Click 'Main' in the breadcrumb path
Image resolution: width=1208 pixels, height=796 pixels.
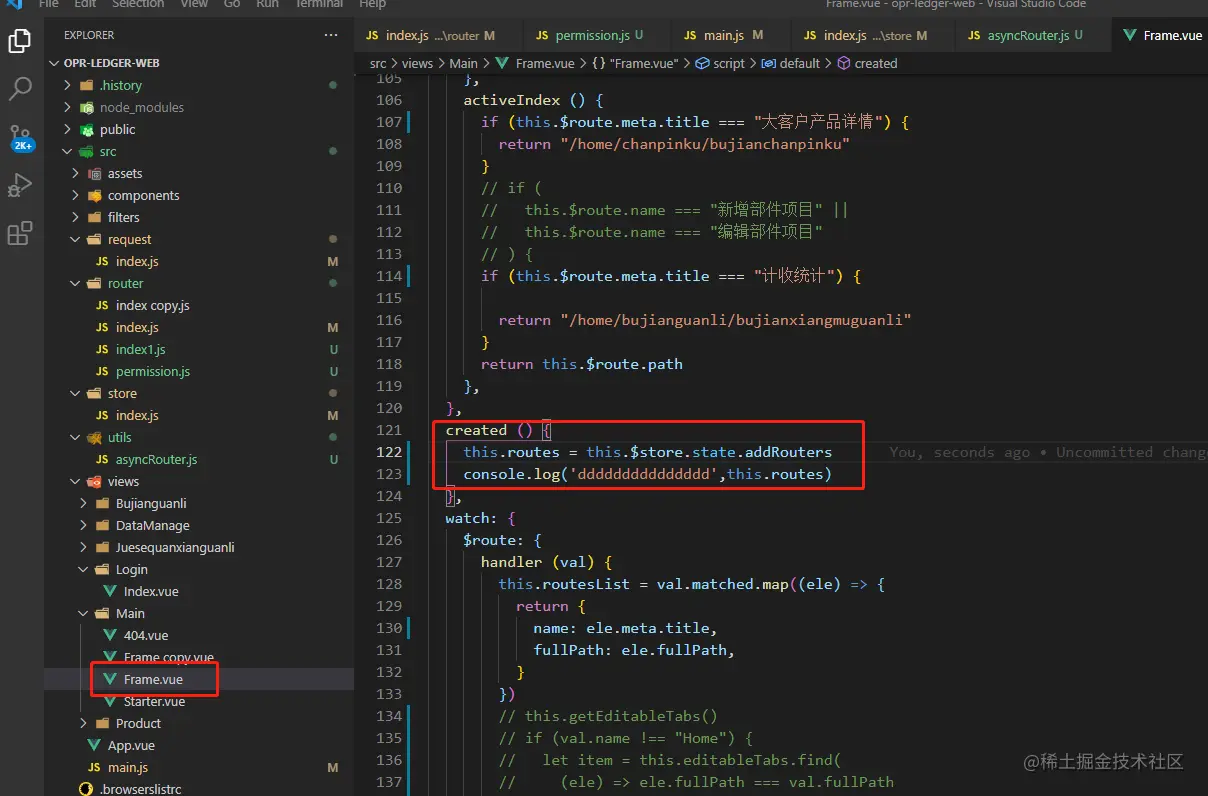point(463,63)
